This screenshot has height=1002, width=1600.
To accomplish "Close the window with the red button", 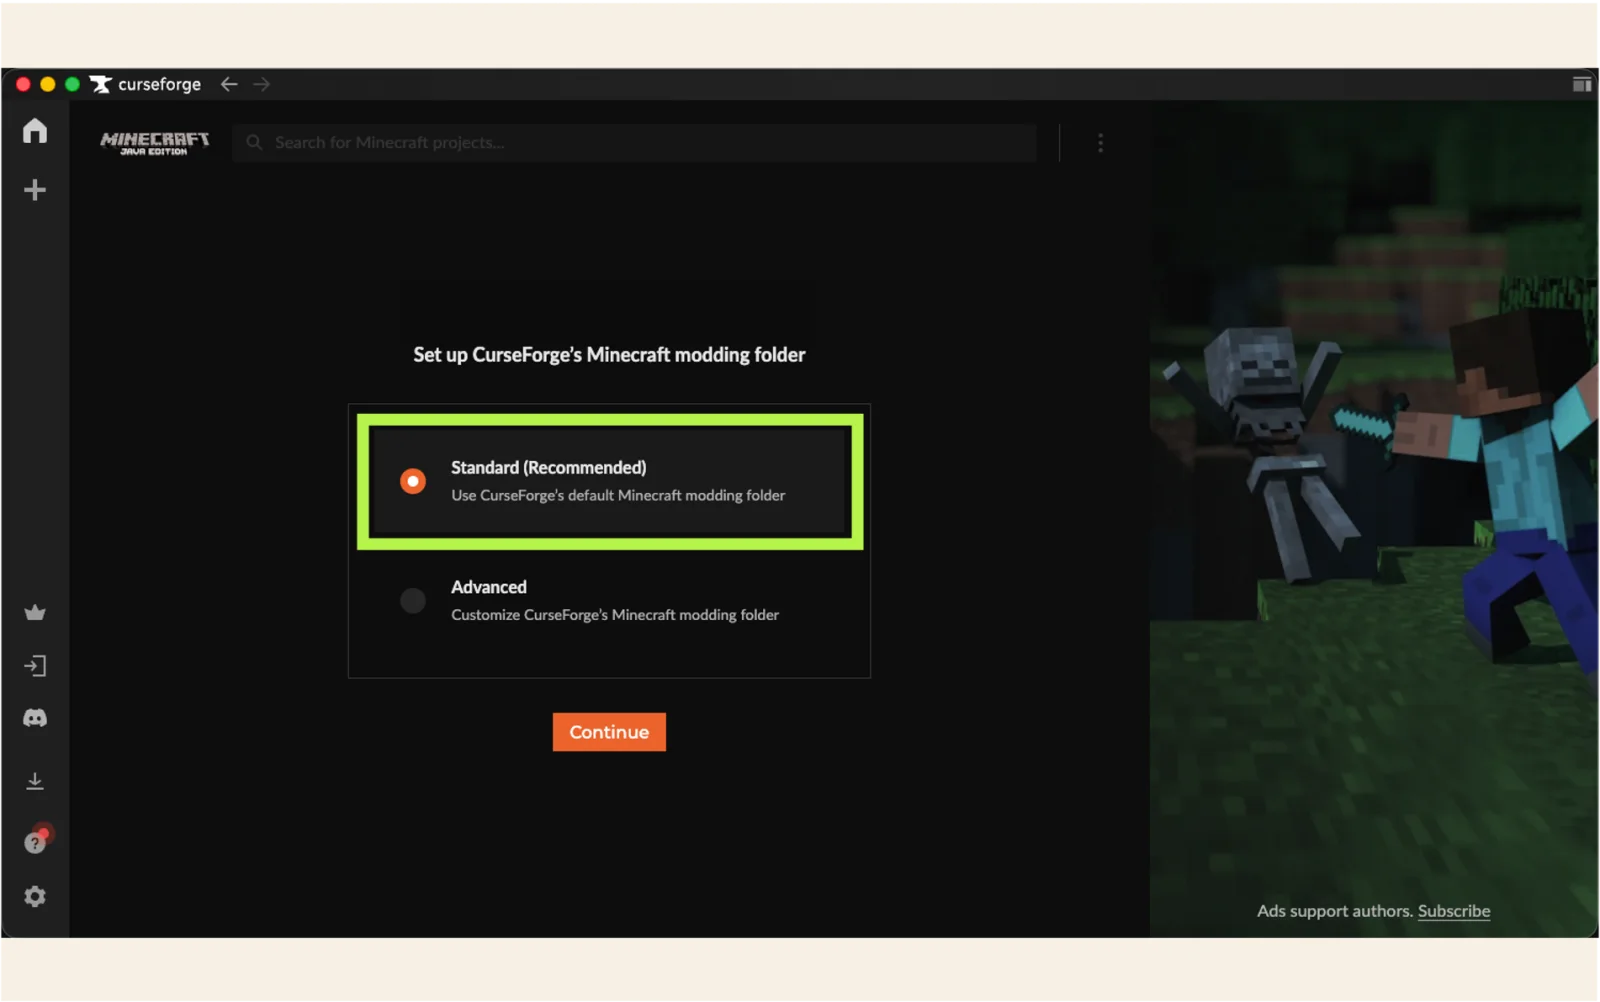I will 23,84.
